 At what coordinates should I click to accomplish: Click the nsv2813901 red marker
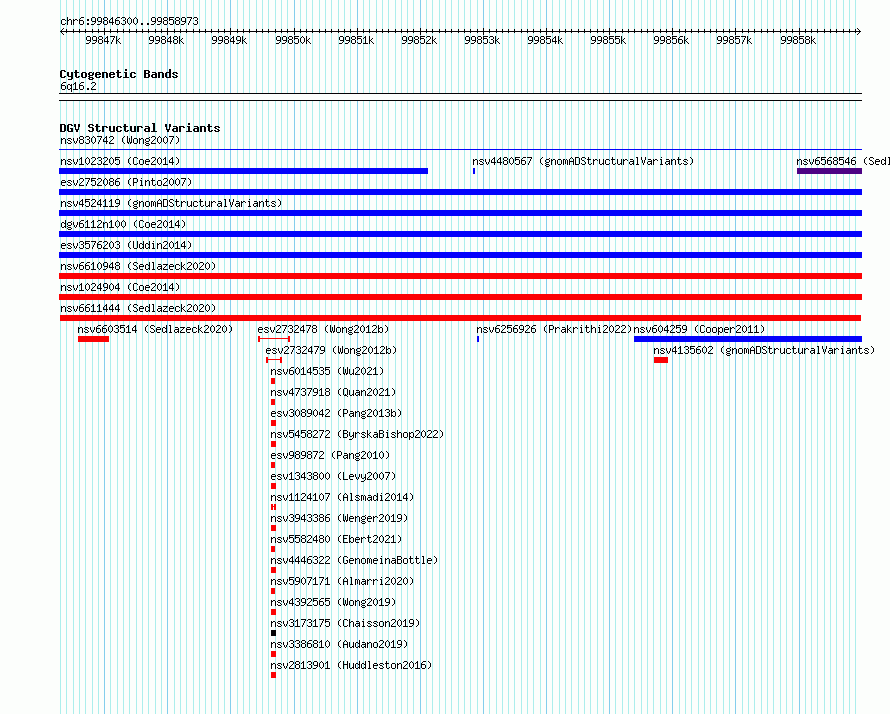[x=274, y=675]
